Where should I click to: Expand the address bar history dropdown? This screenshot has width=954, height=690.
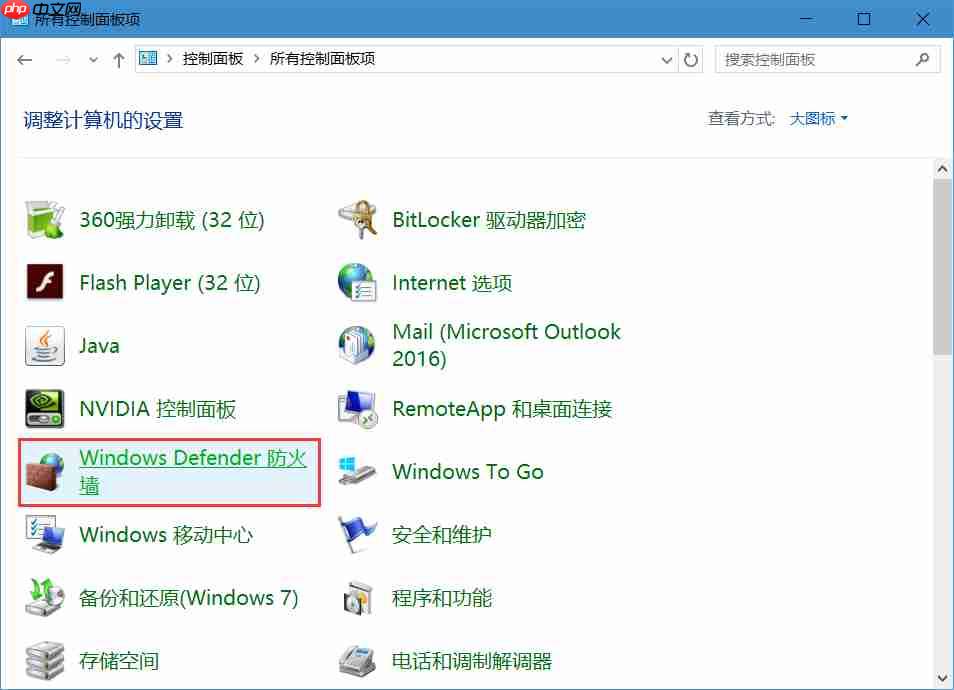click(x=666, y=59)
